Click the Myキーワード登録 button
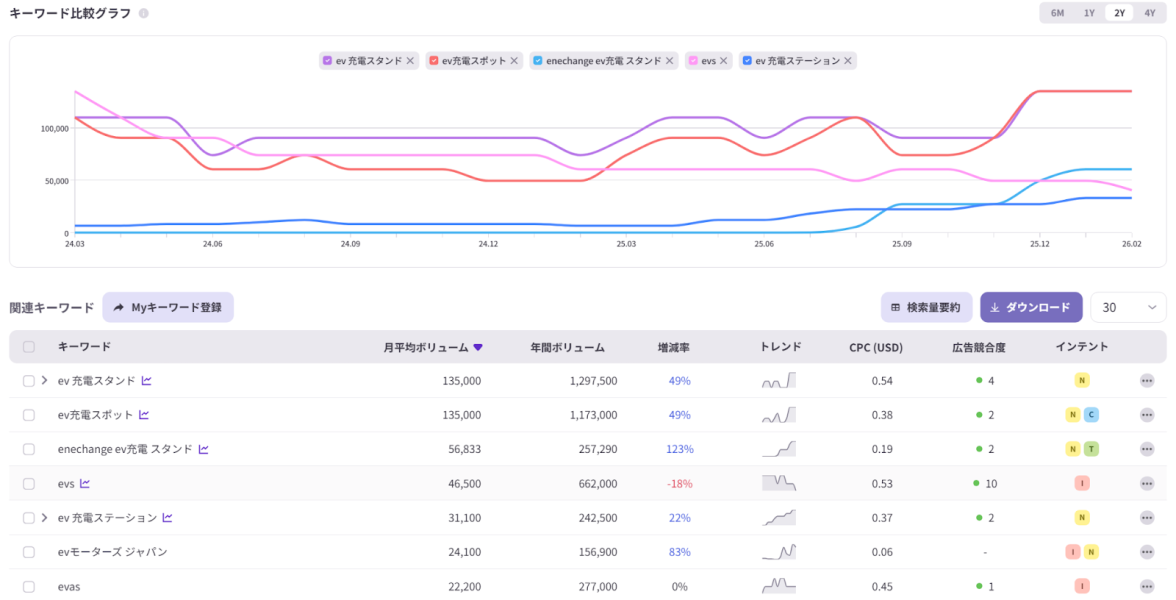 [168, 308]
